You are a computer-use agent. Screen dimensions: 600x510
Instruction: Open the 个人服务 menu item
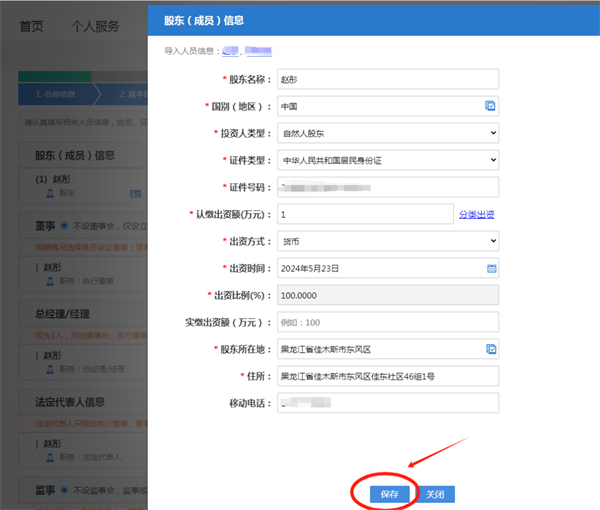95,26
